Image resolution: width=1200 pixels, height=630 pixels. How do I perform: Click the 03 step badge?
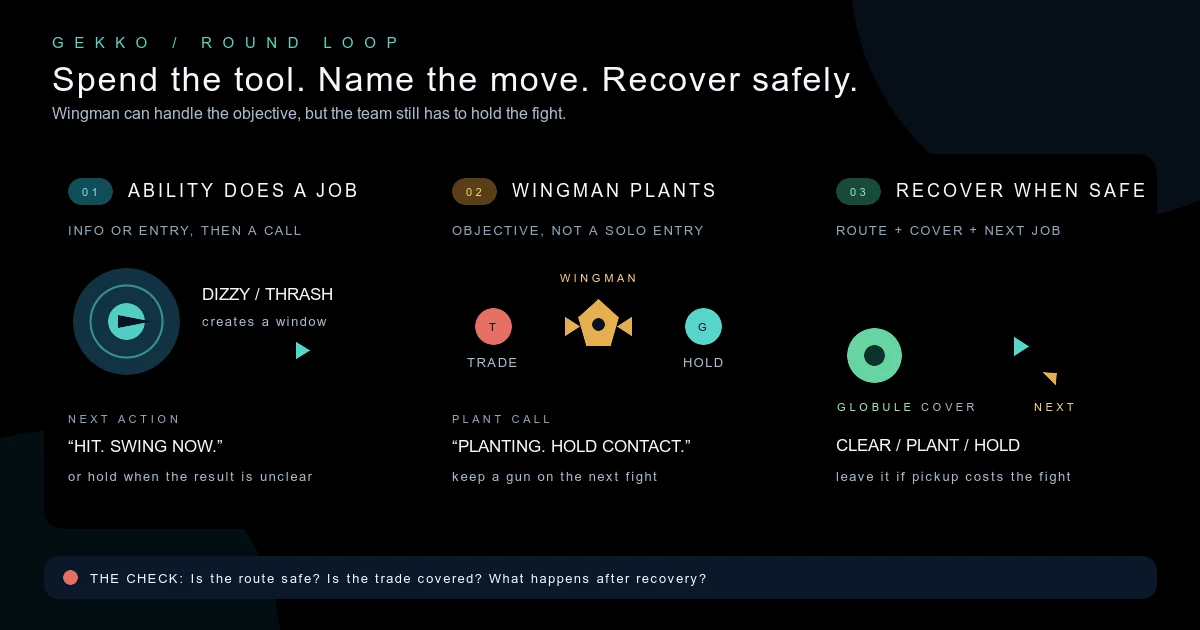(x=858, y=191)
